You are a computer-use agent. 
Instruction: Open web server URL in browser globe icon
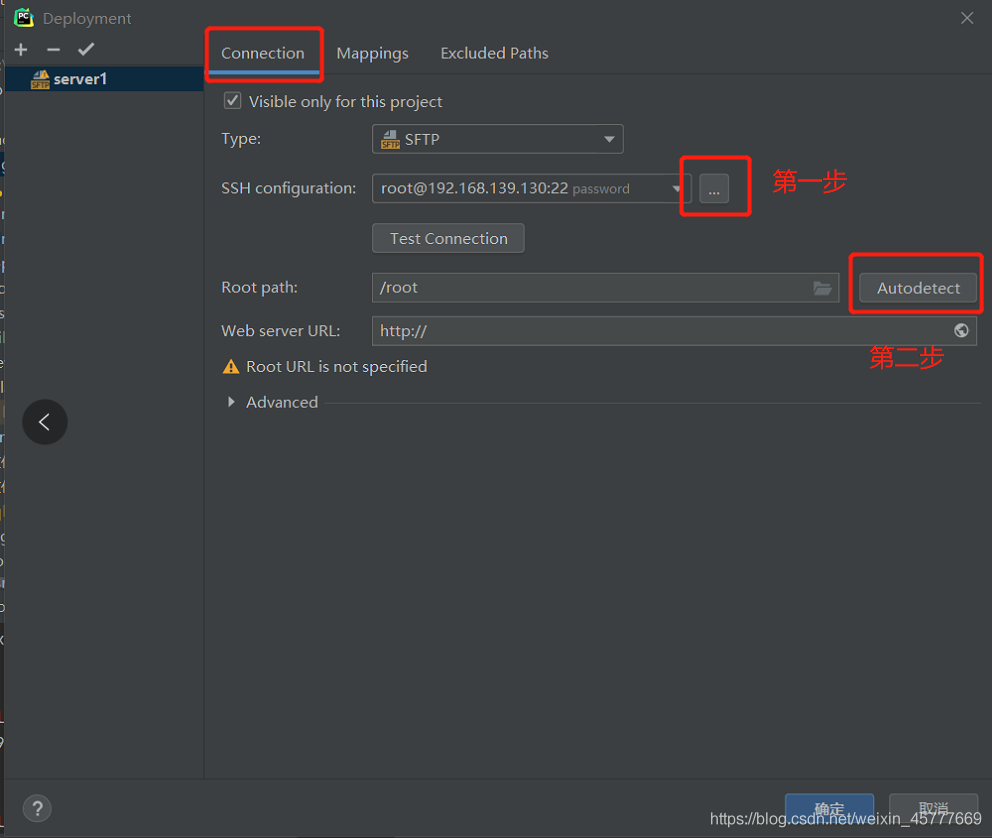[x=961, y=331]
